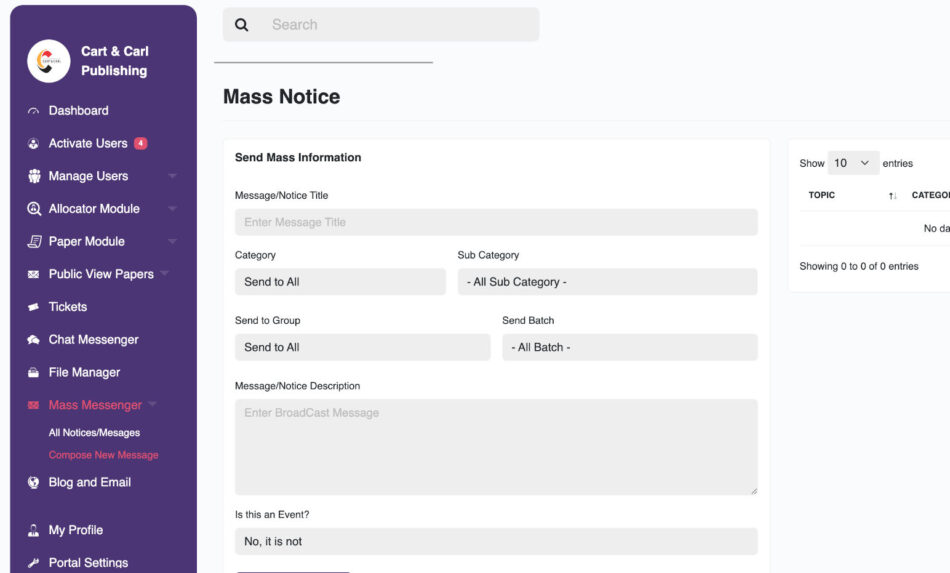Screen dimensions: 950x573
Task: Click the Blog and Email globe icon
Action: coord(33,482)
